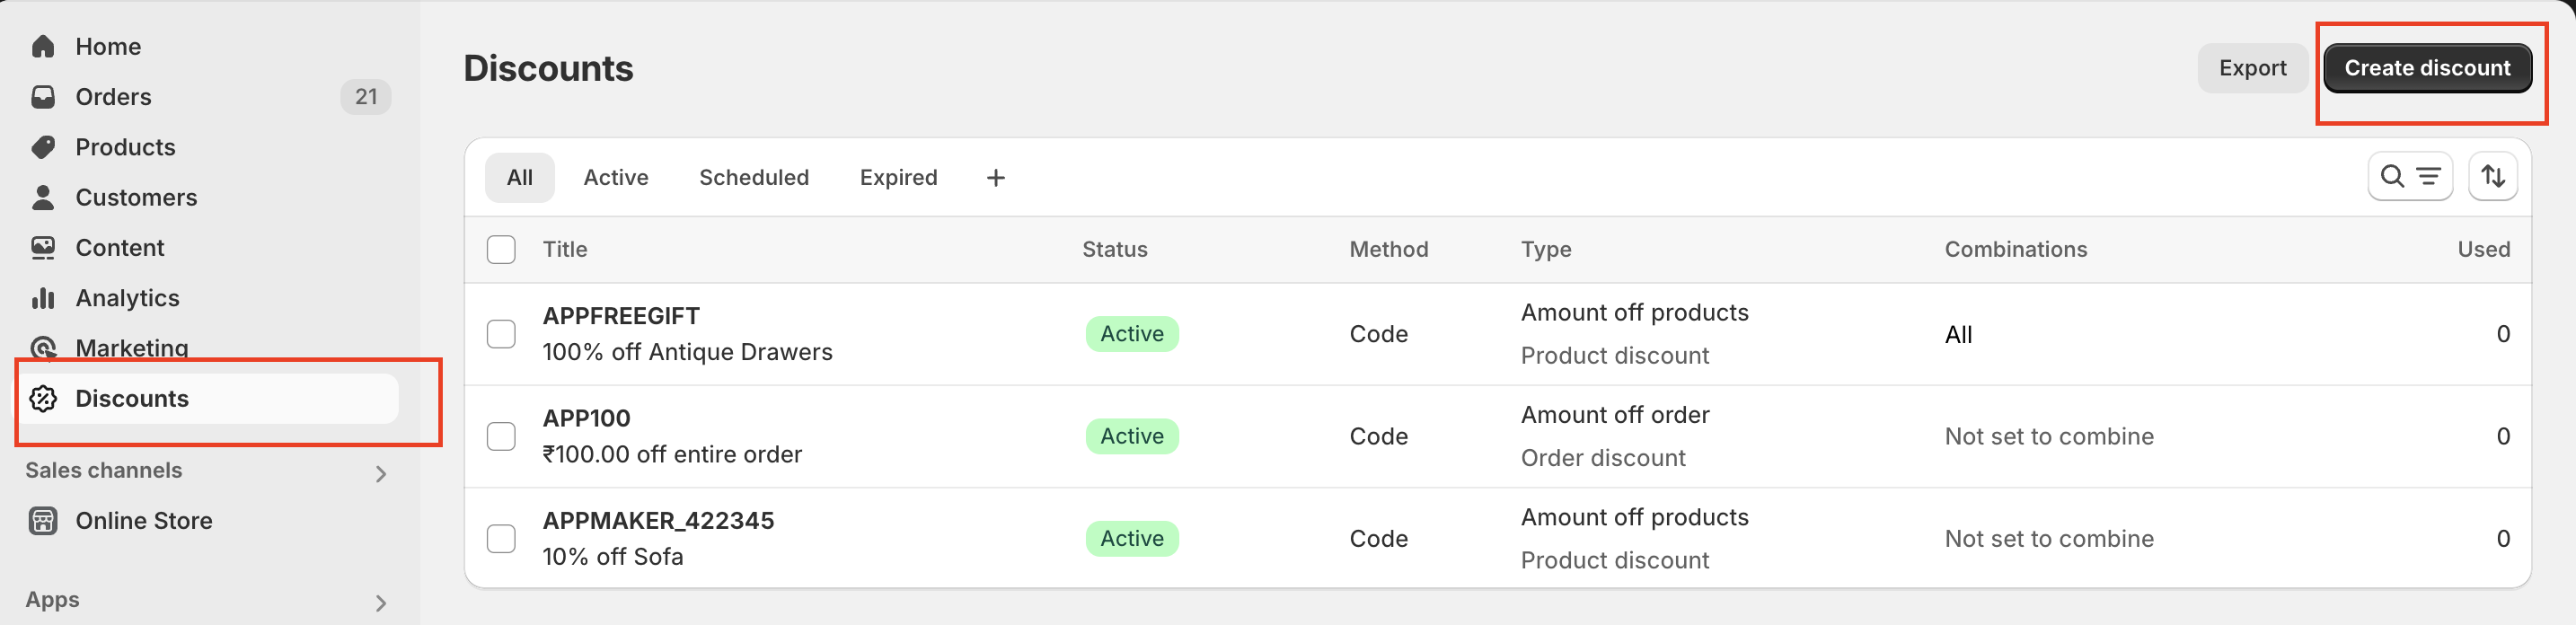Switch to the Active tab
This screenshot has height=625, width=2576.
pos(616,178)
